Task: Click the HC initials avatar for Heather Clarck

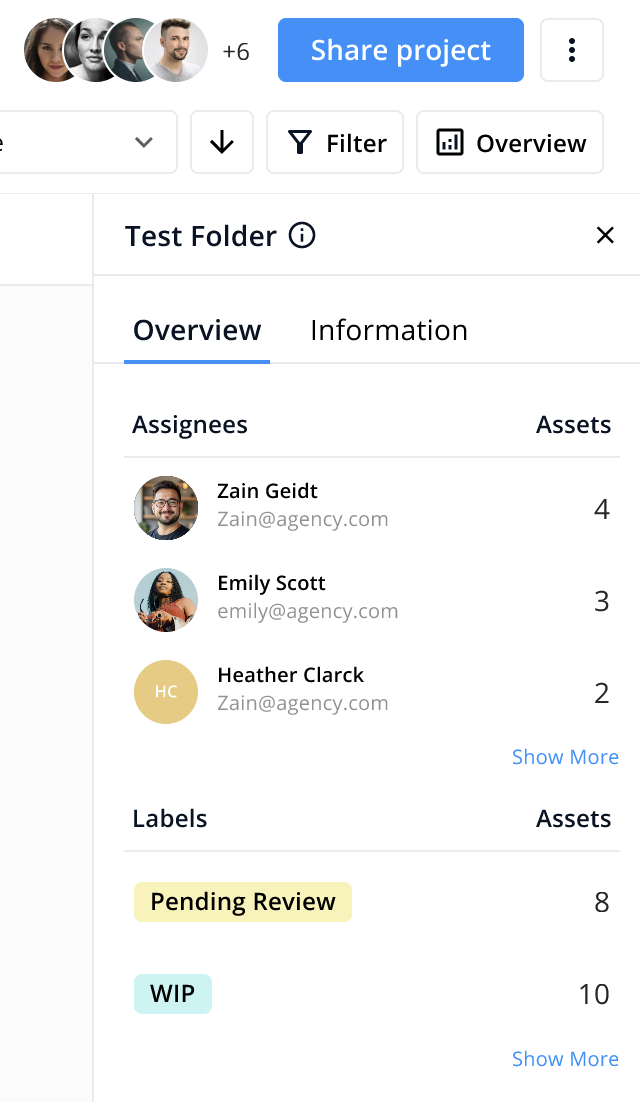Action: click(x=166, y=692)
